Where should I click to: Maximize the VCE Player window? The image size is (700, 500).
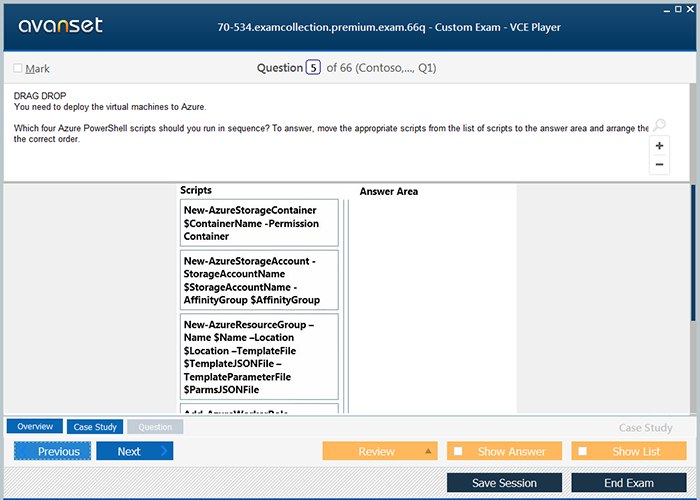tap(678, 9)
